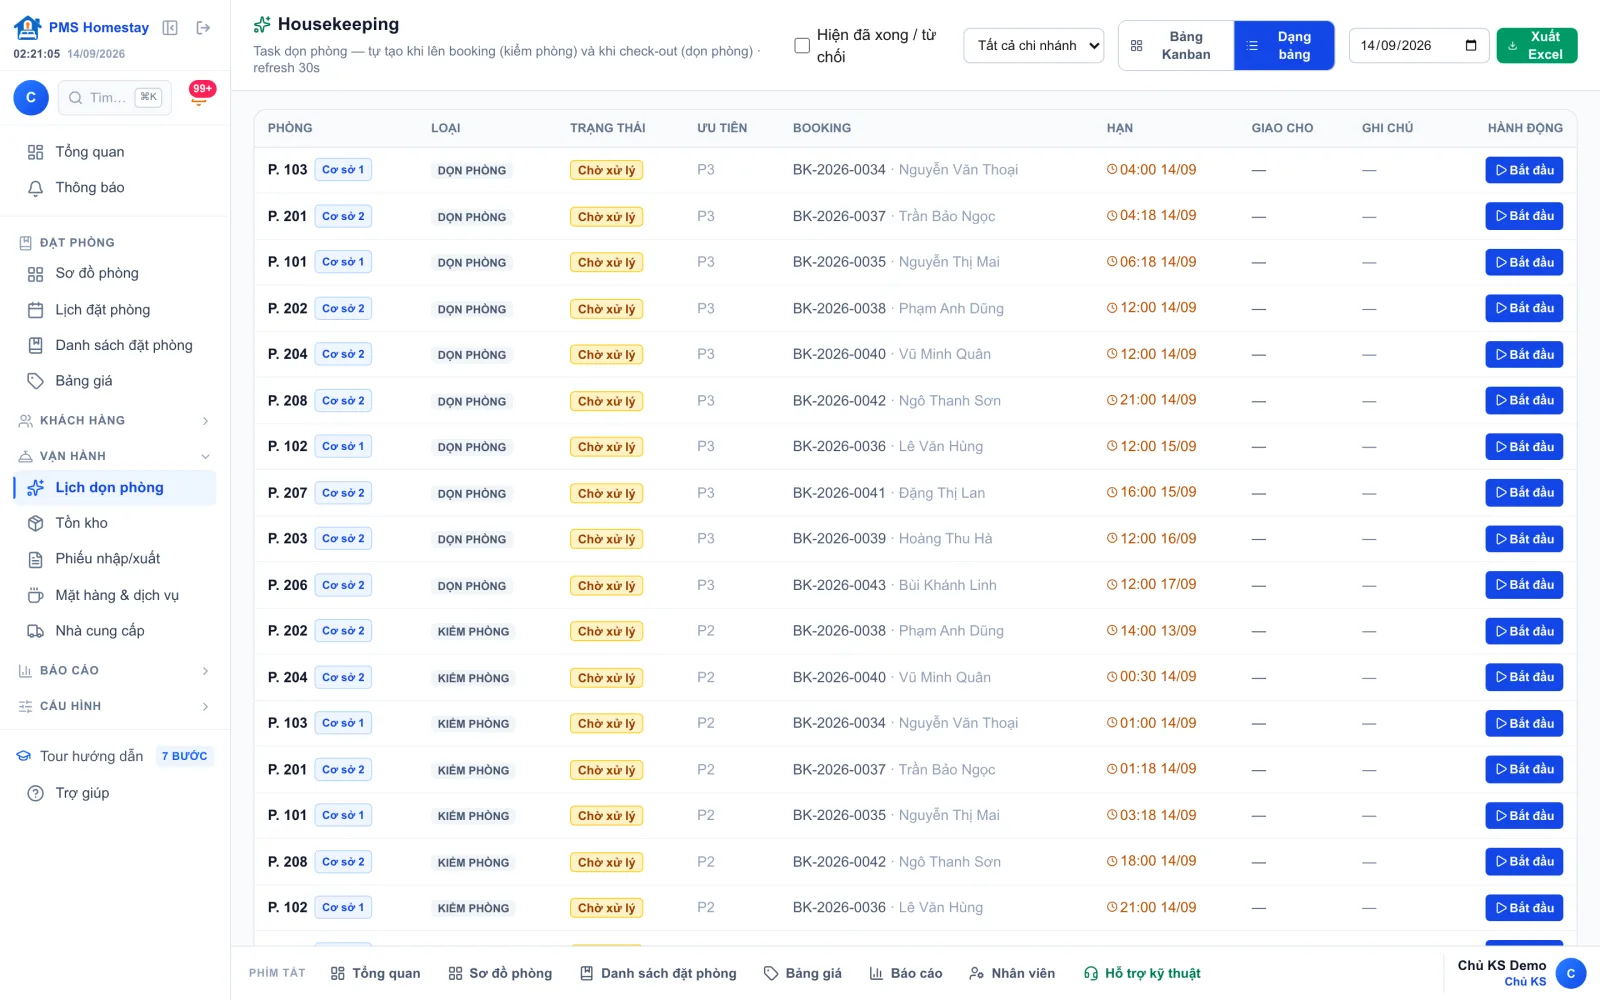The image size is (1600, 1000).
Task: Expand the CẤU HÌNH sidebar section
Action: click(x=115, y=706)
